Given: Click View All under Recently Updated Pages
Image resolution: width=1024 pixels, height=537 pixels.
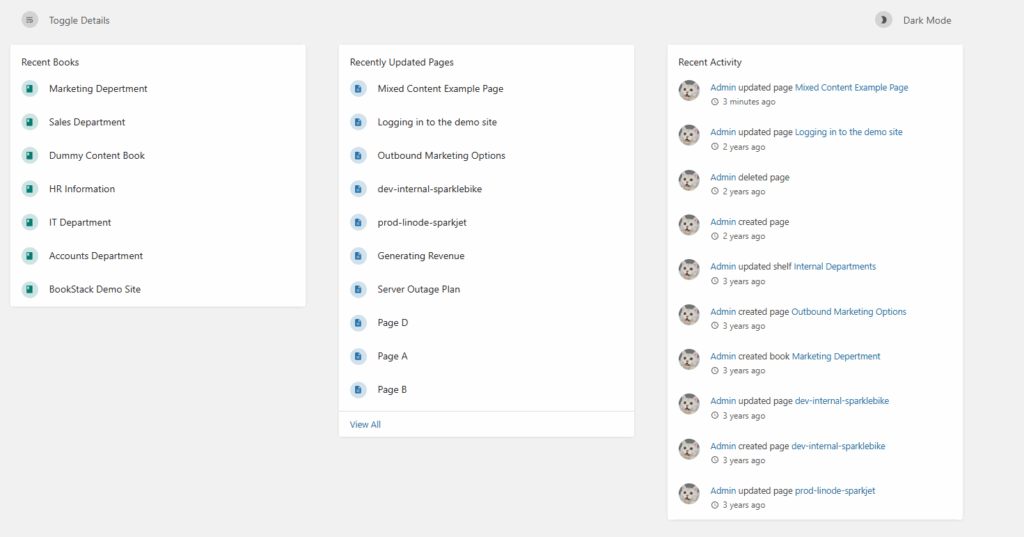Looking at the screenshot, I should tap(365, 425).
